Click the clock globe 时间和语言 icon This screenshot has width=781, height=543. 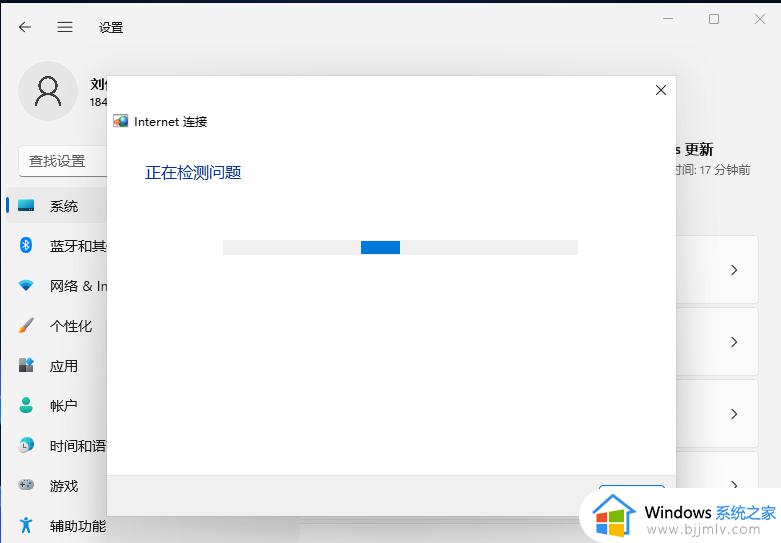click(26, 445)
